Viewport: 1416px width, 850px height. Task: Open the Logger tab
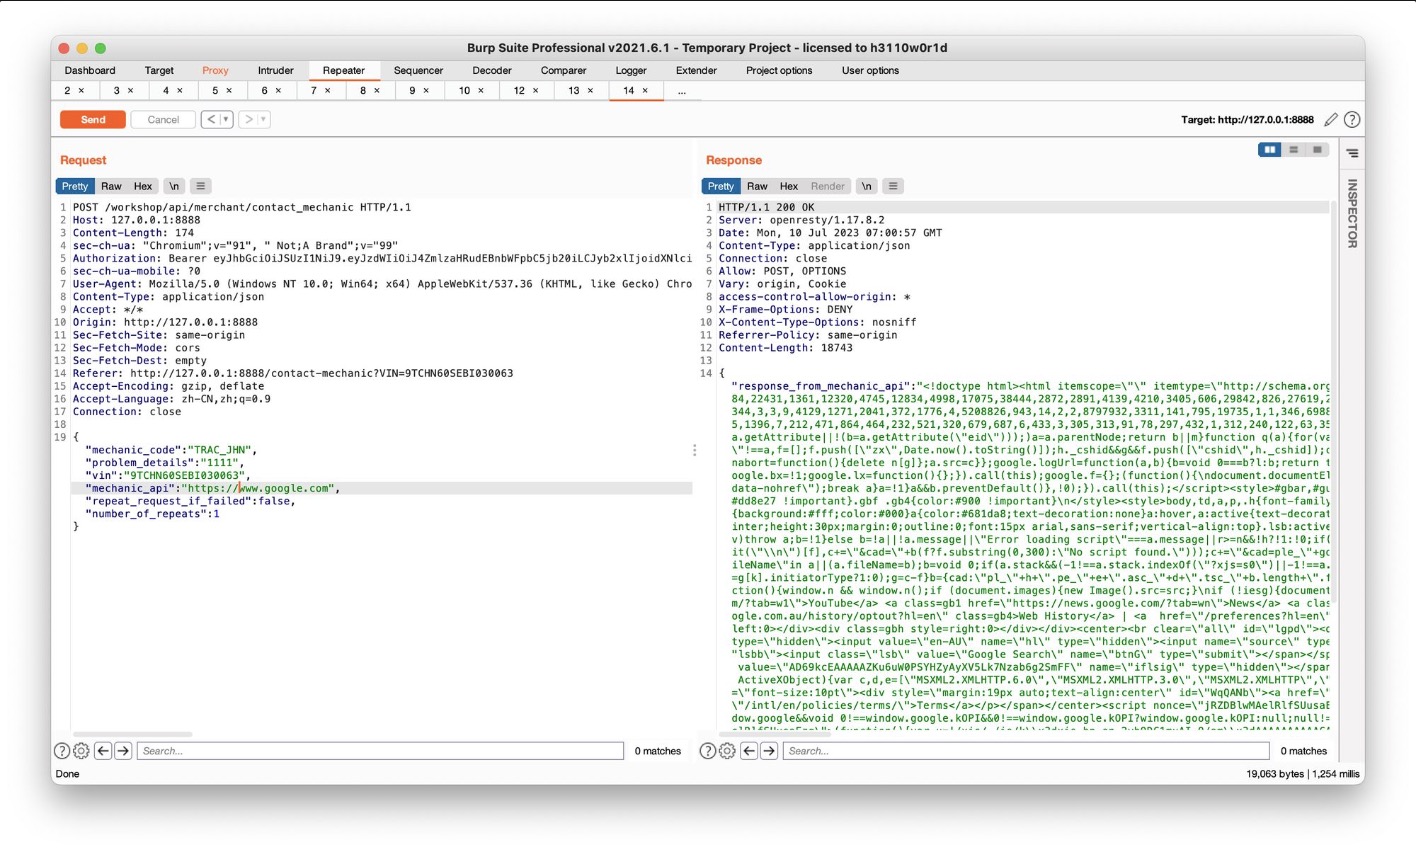click(631, 71)
